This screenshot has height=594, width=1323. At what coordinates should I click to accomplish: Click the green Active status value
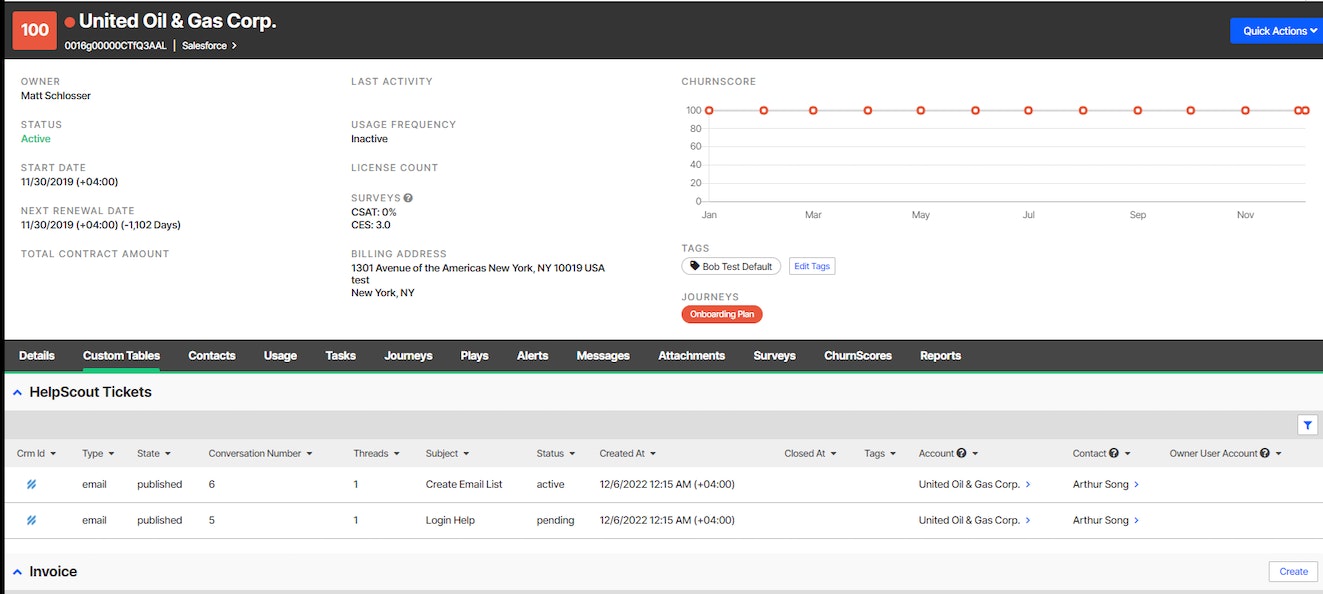[x=36, y=139]
